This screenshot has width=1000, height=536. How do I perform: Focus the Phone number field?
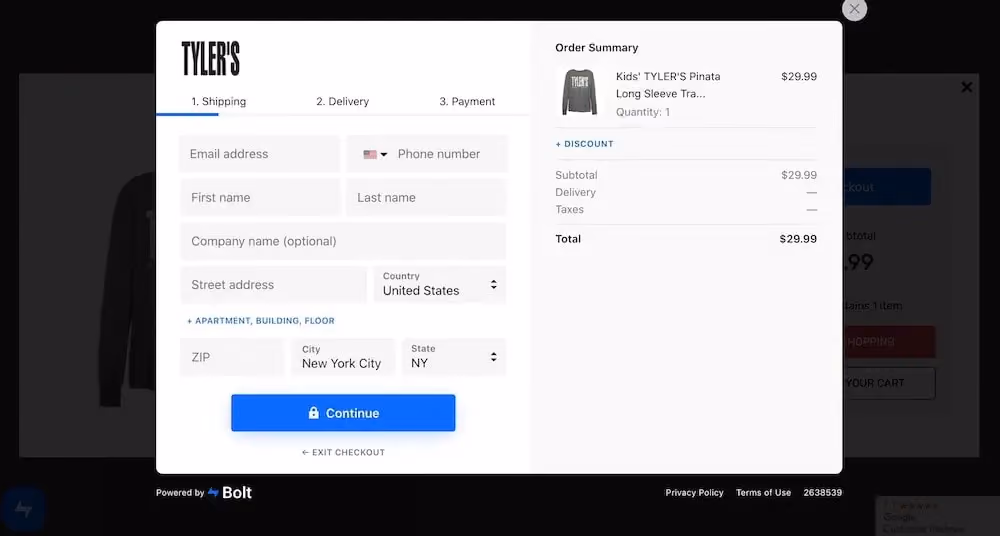451,154
